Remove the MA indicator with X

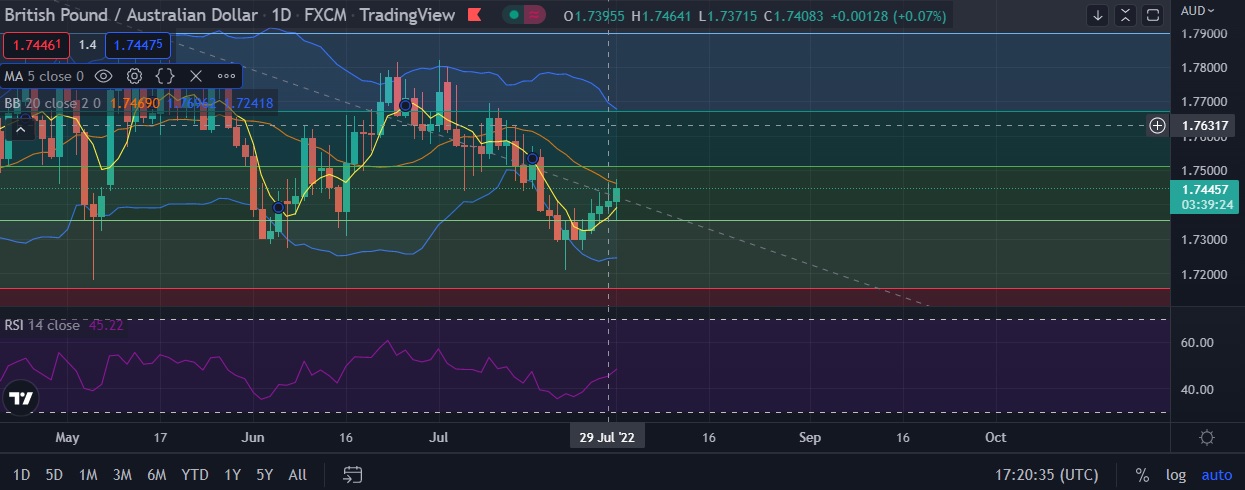tap(196, 75)
